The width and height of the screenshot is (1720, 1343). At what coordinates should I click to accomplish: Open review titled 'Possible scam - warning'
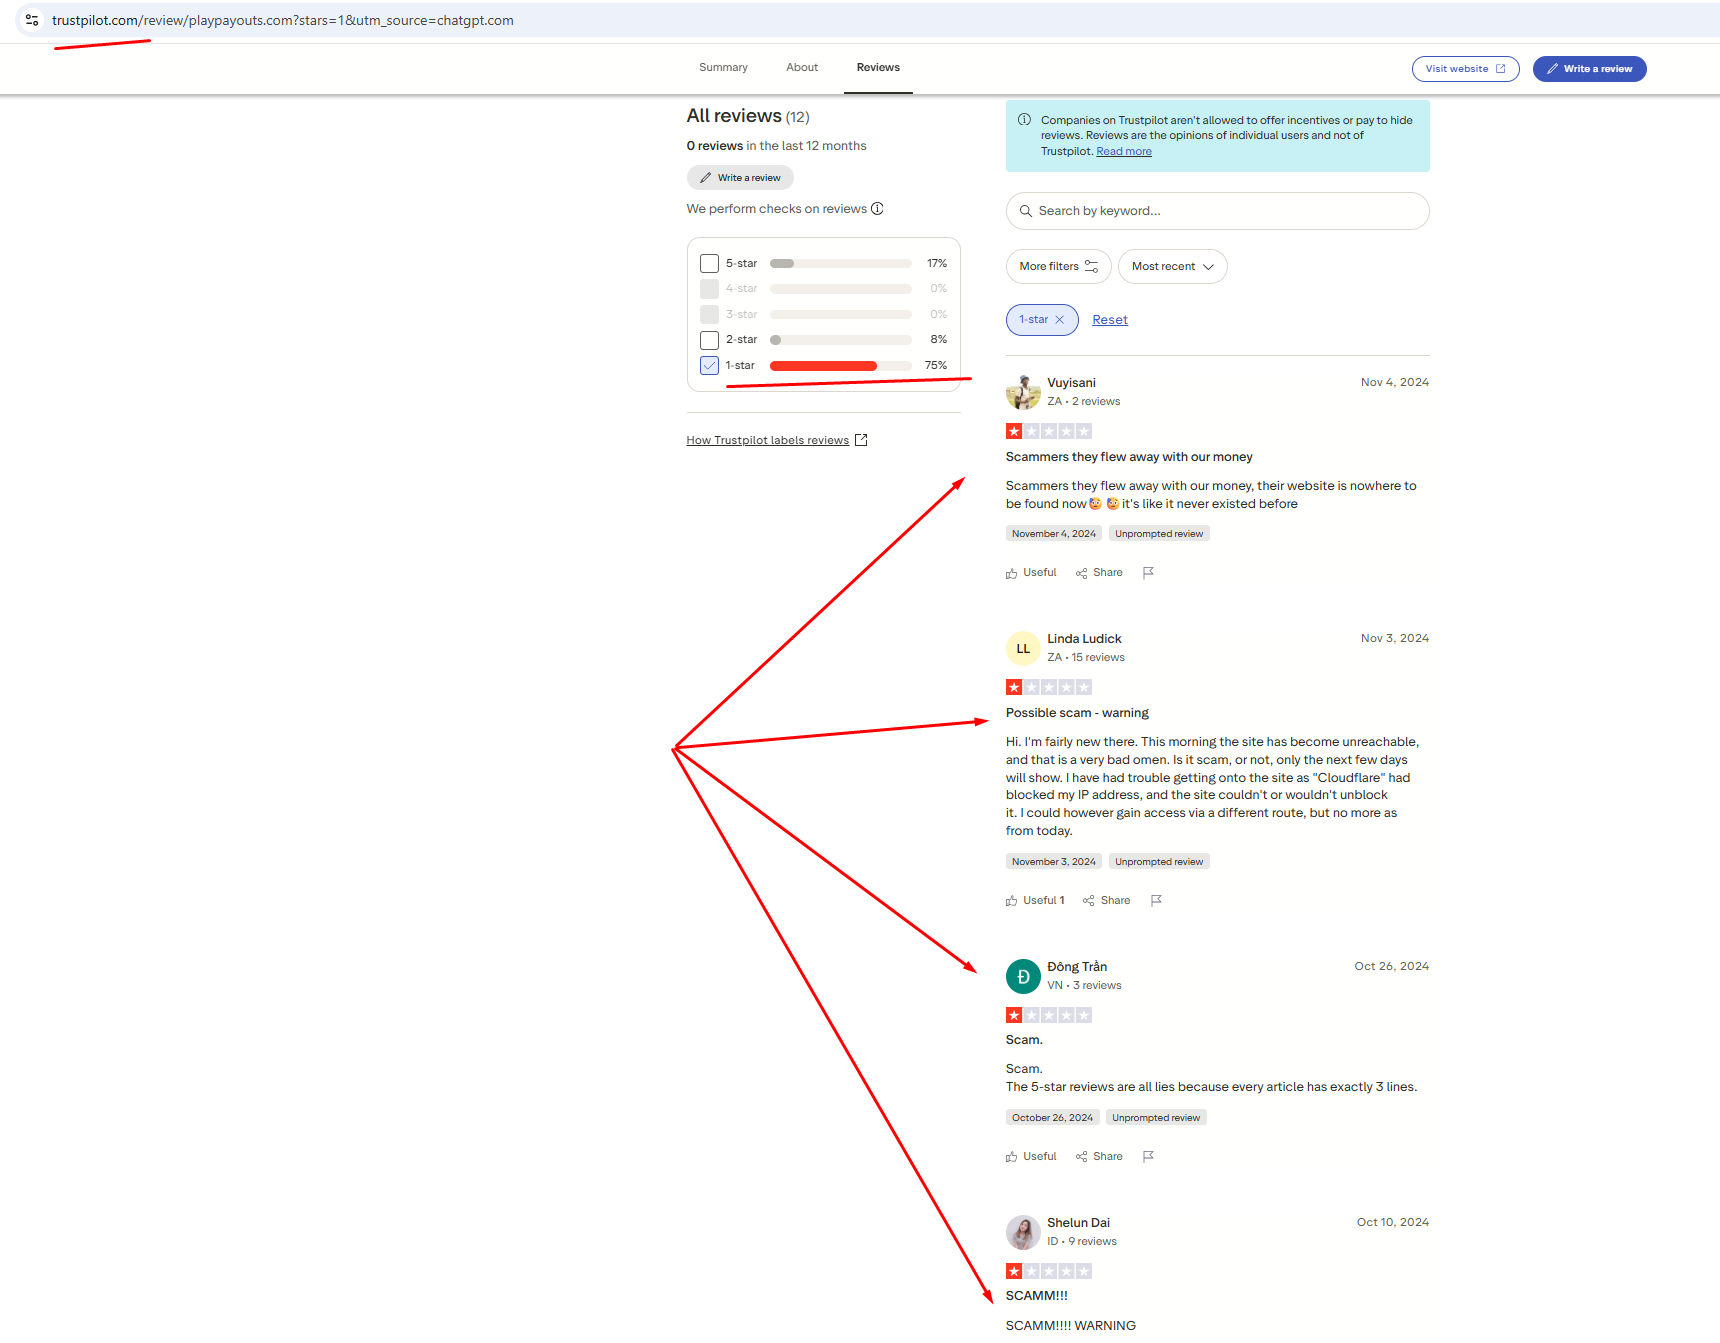[x=1077, y=713]
